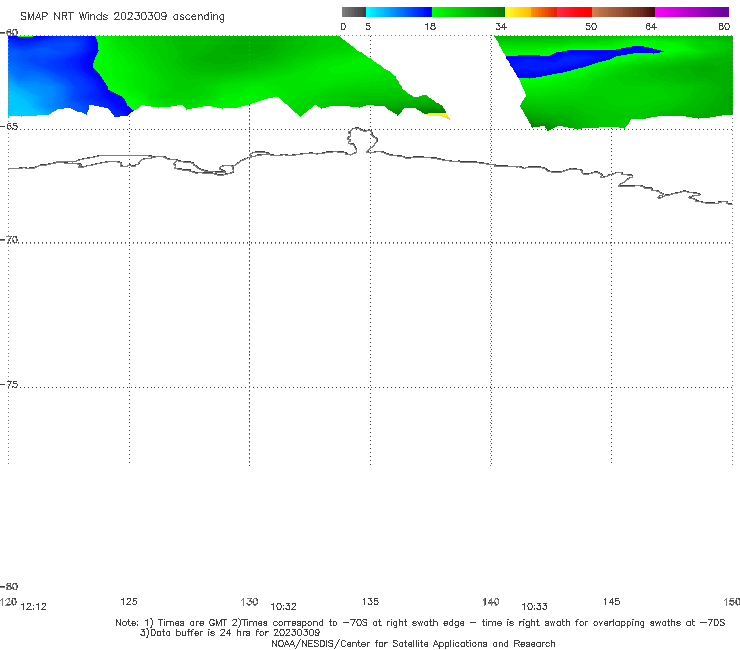Click the note line 'Times are GMT'
The image size is (740, 650).
point(194,623)
